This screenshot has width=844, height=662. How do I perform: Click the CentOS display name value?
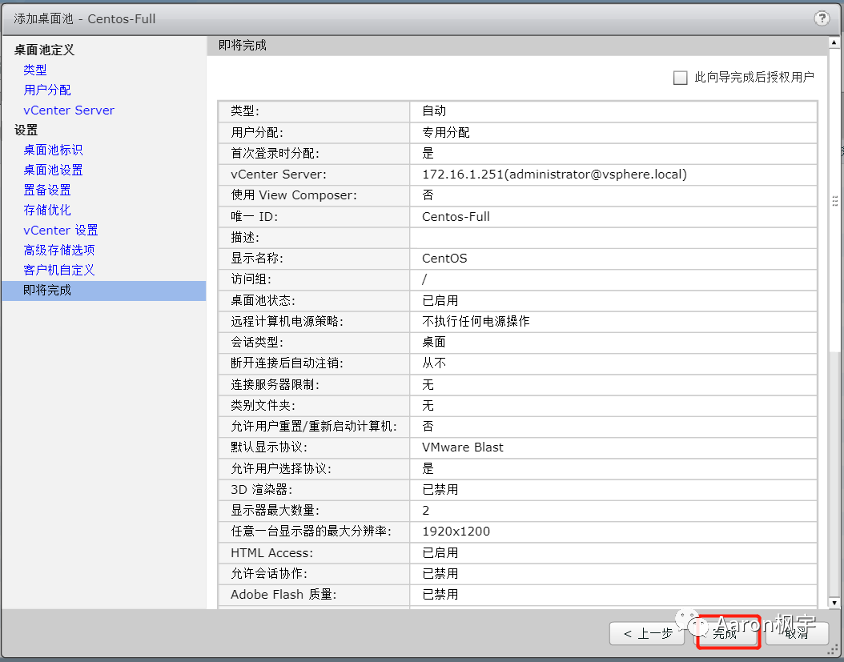[x=445, y=259]
